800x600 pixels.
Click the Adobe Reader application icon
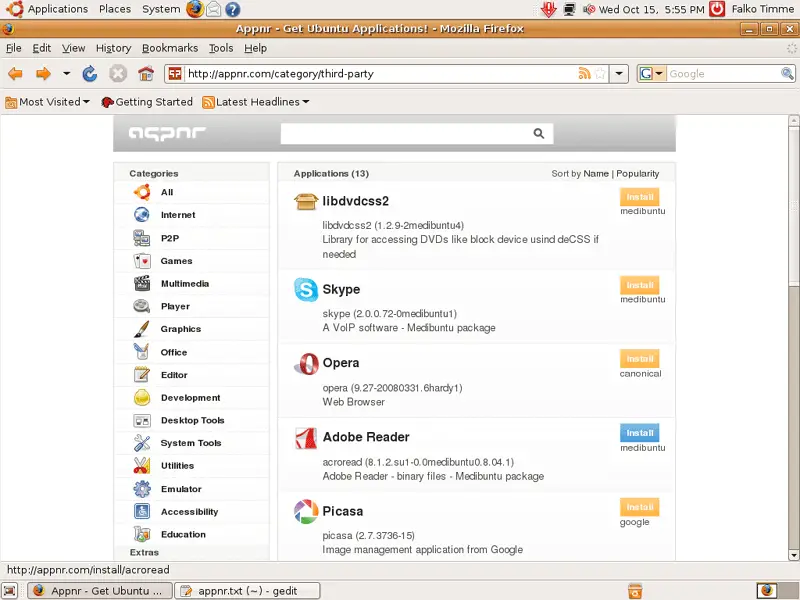point(306,438)
